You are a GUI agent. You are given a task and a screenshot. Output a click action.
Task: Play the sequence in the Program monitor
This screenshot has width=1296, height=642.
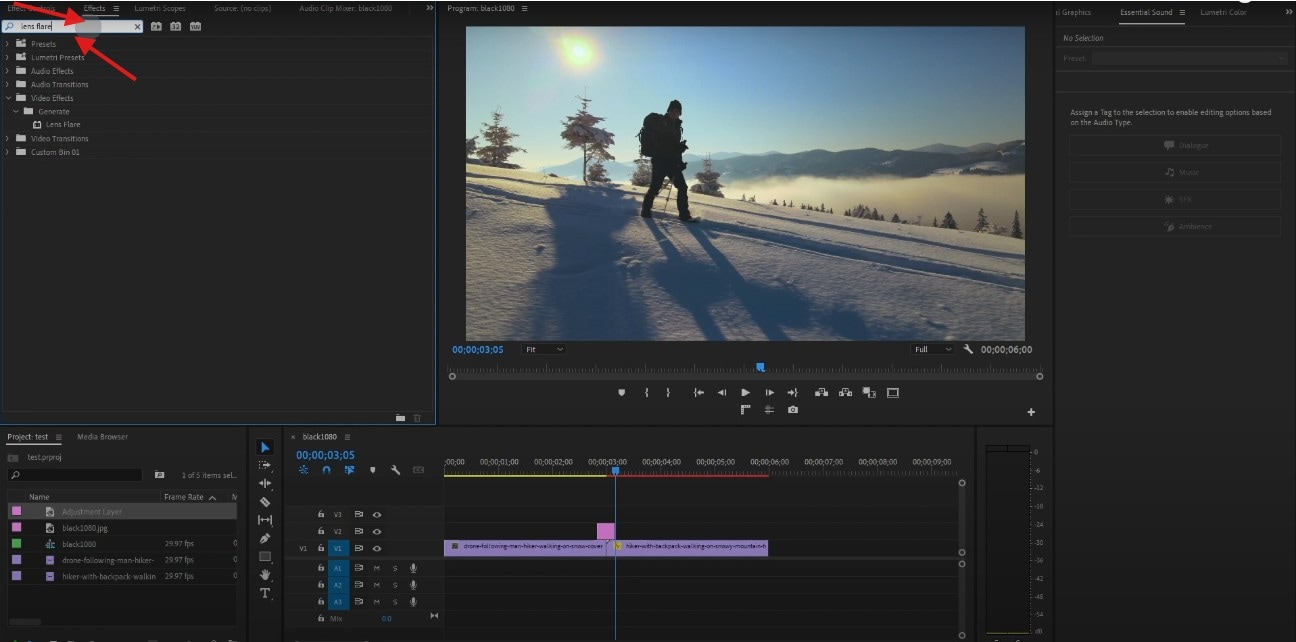(745, 392)
